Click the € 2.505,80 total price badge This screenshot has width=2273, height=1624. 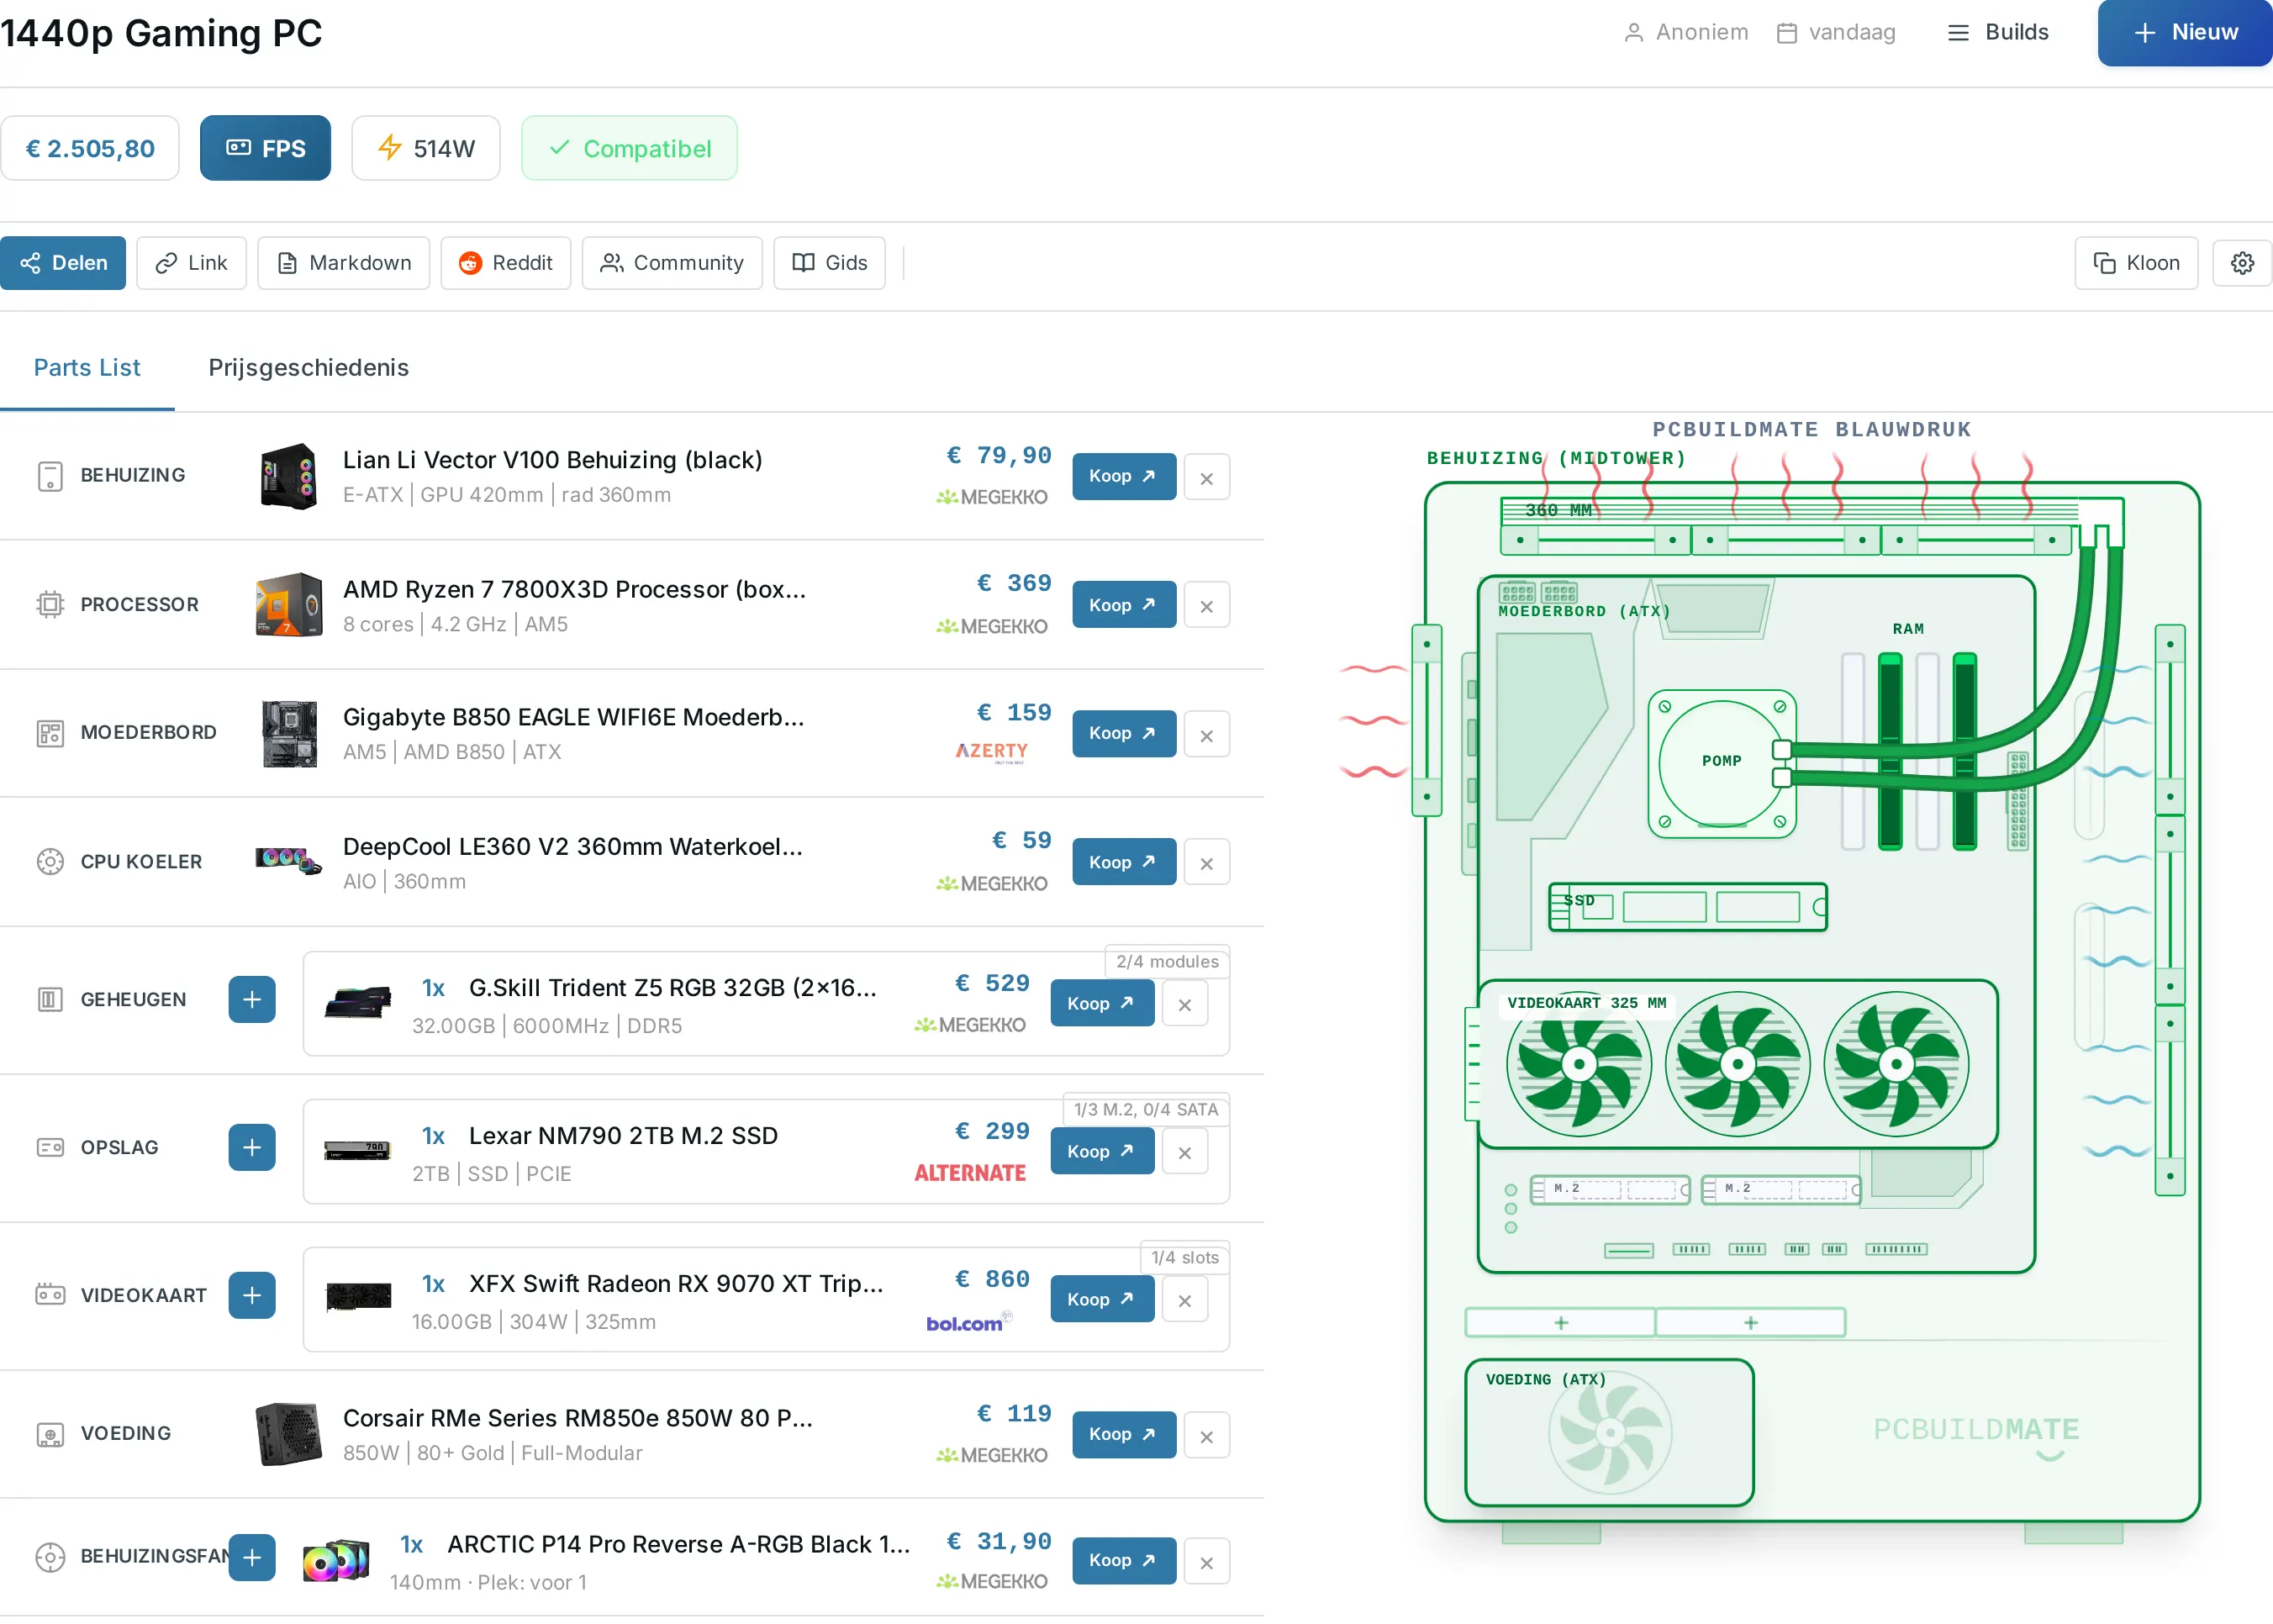[x=90, y=148]
